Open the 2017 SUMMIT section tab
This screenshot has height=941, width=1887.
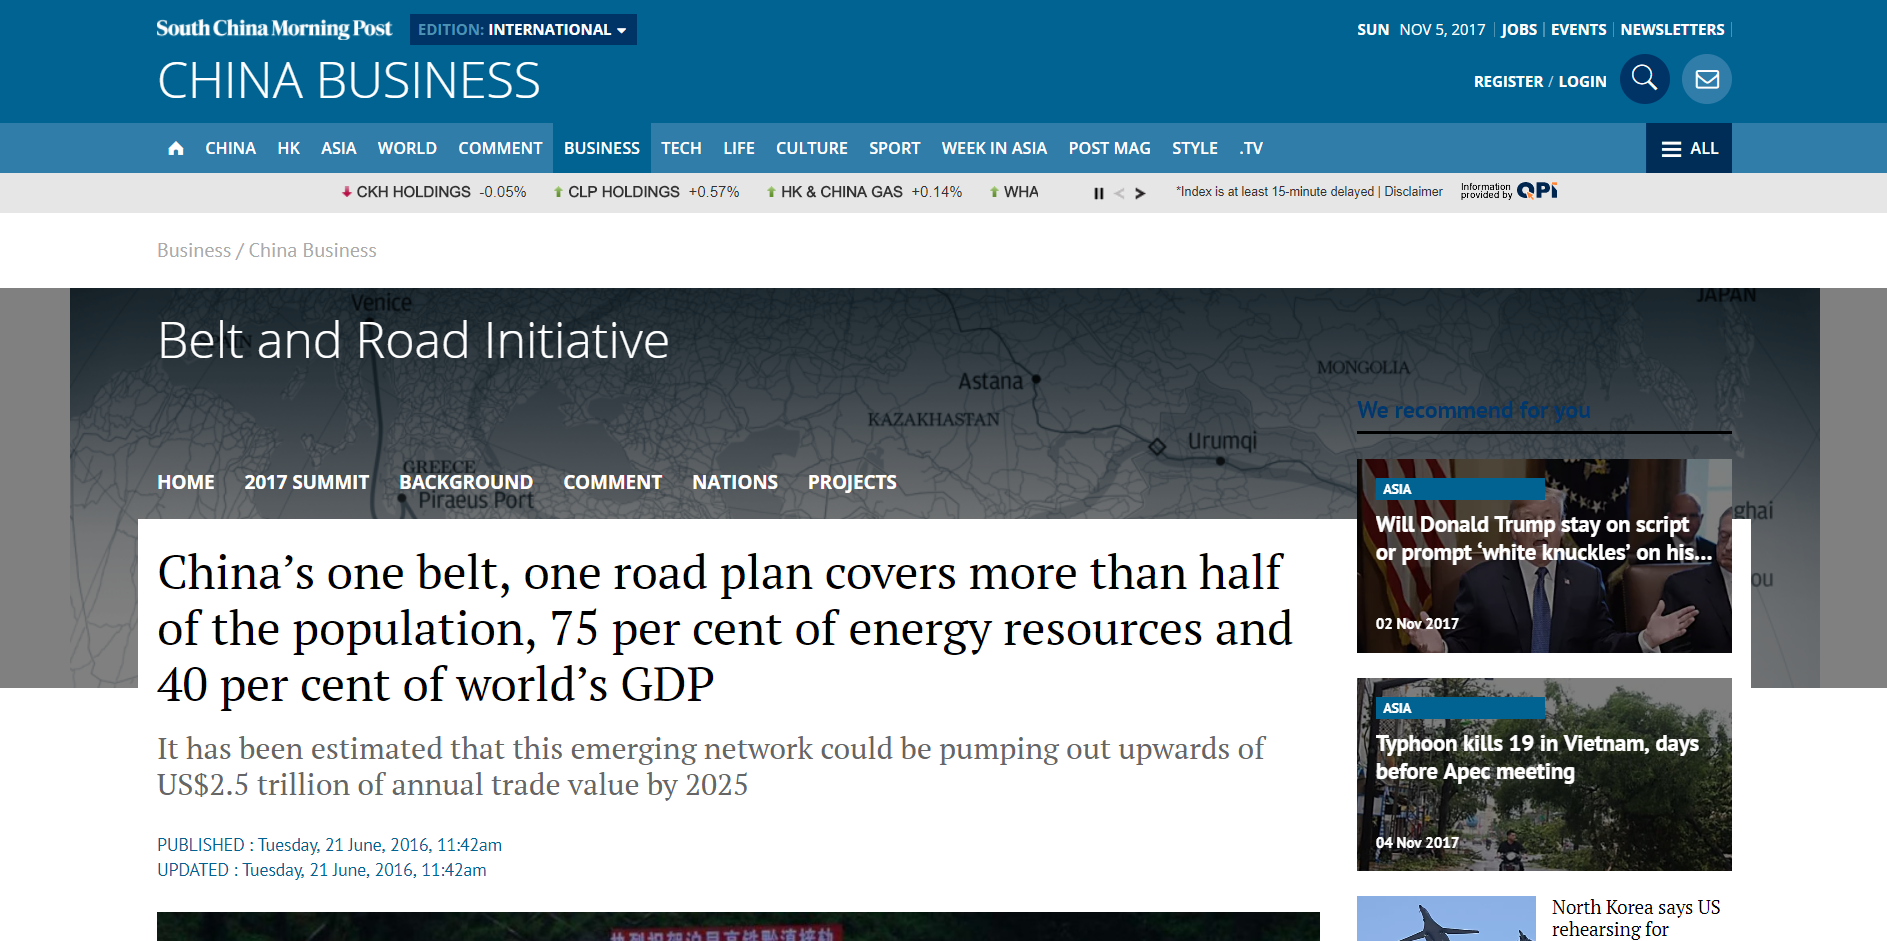coord(306,482)
